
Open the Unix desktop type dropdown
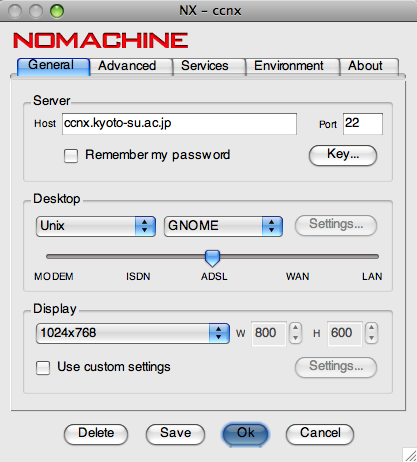point(96,226)
